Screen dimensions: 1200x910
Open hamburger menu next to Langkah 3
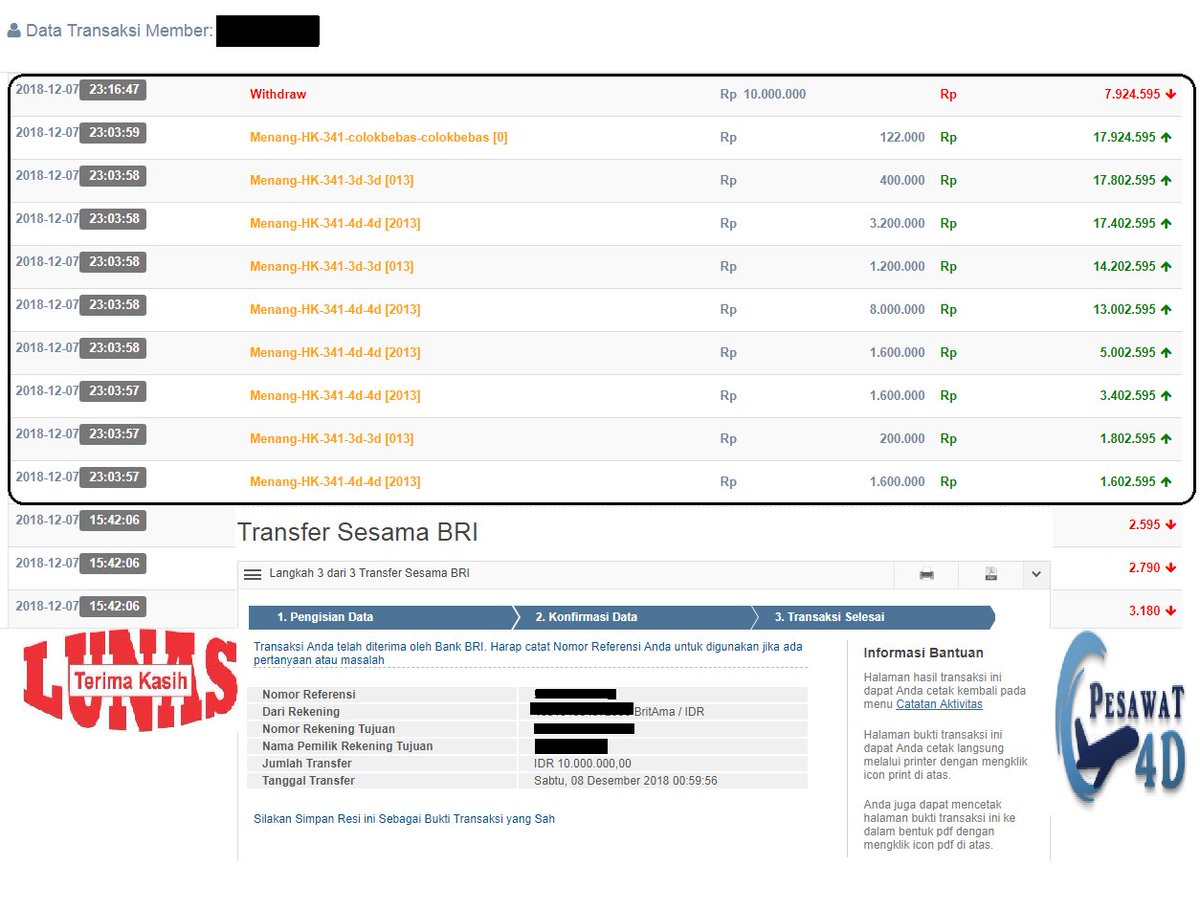[253, 574]
